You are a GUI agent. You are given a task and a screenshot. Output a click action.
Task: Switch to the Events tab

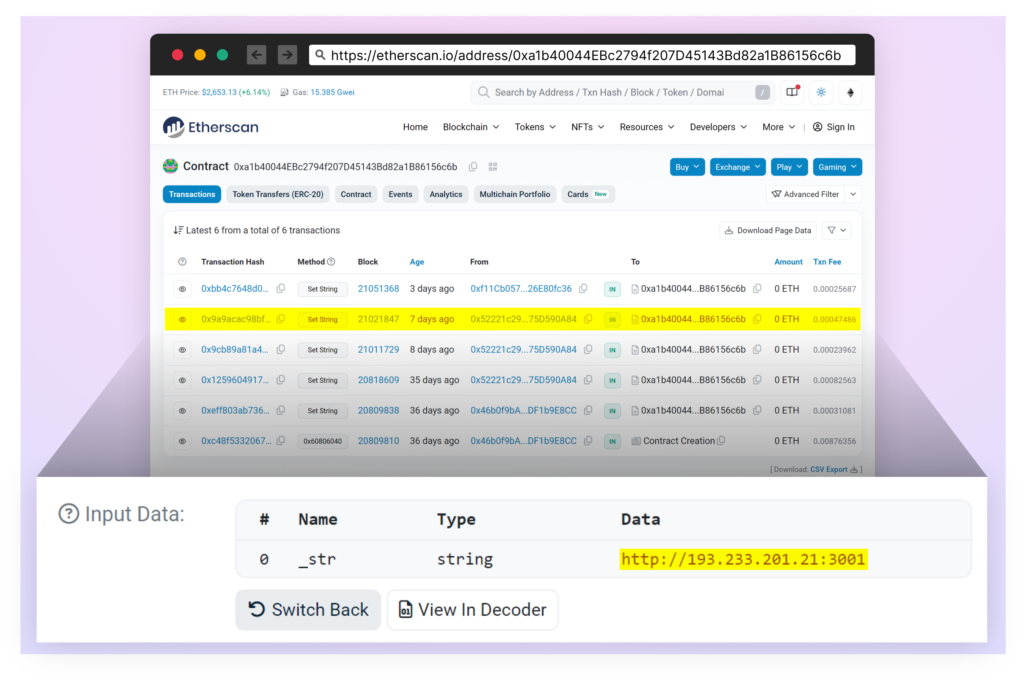tap(400, 194)
